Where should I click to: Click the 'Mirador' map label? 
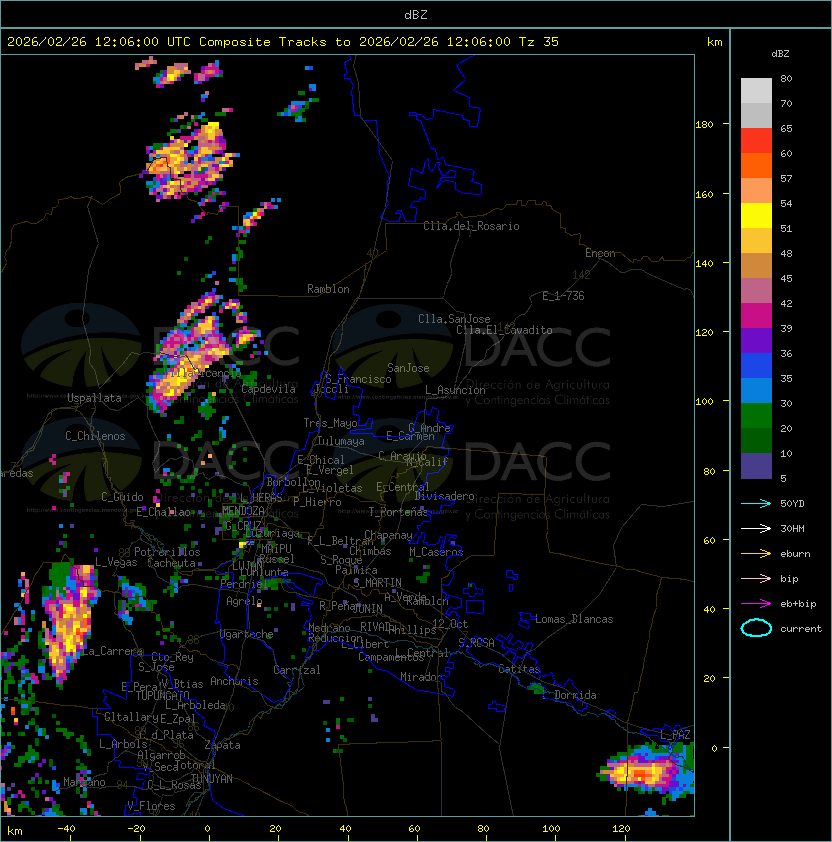tap(421, 677)
